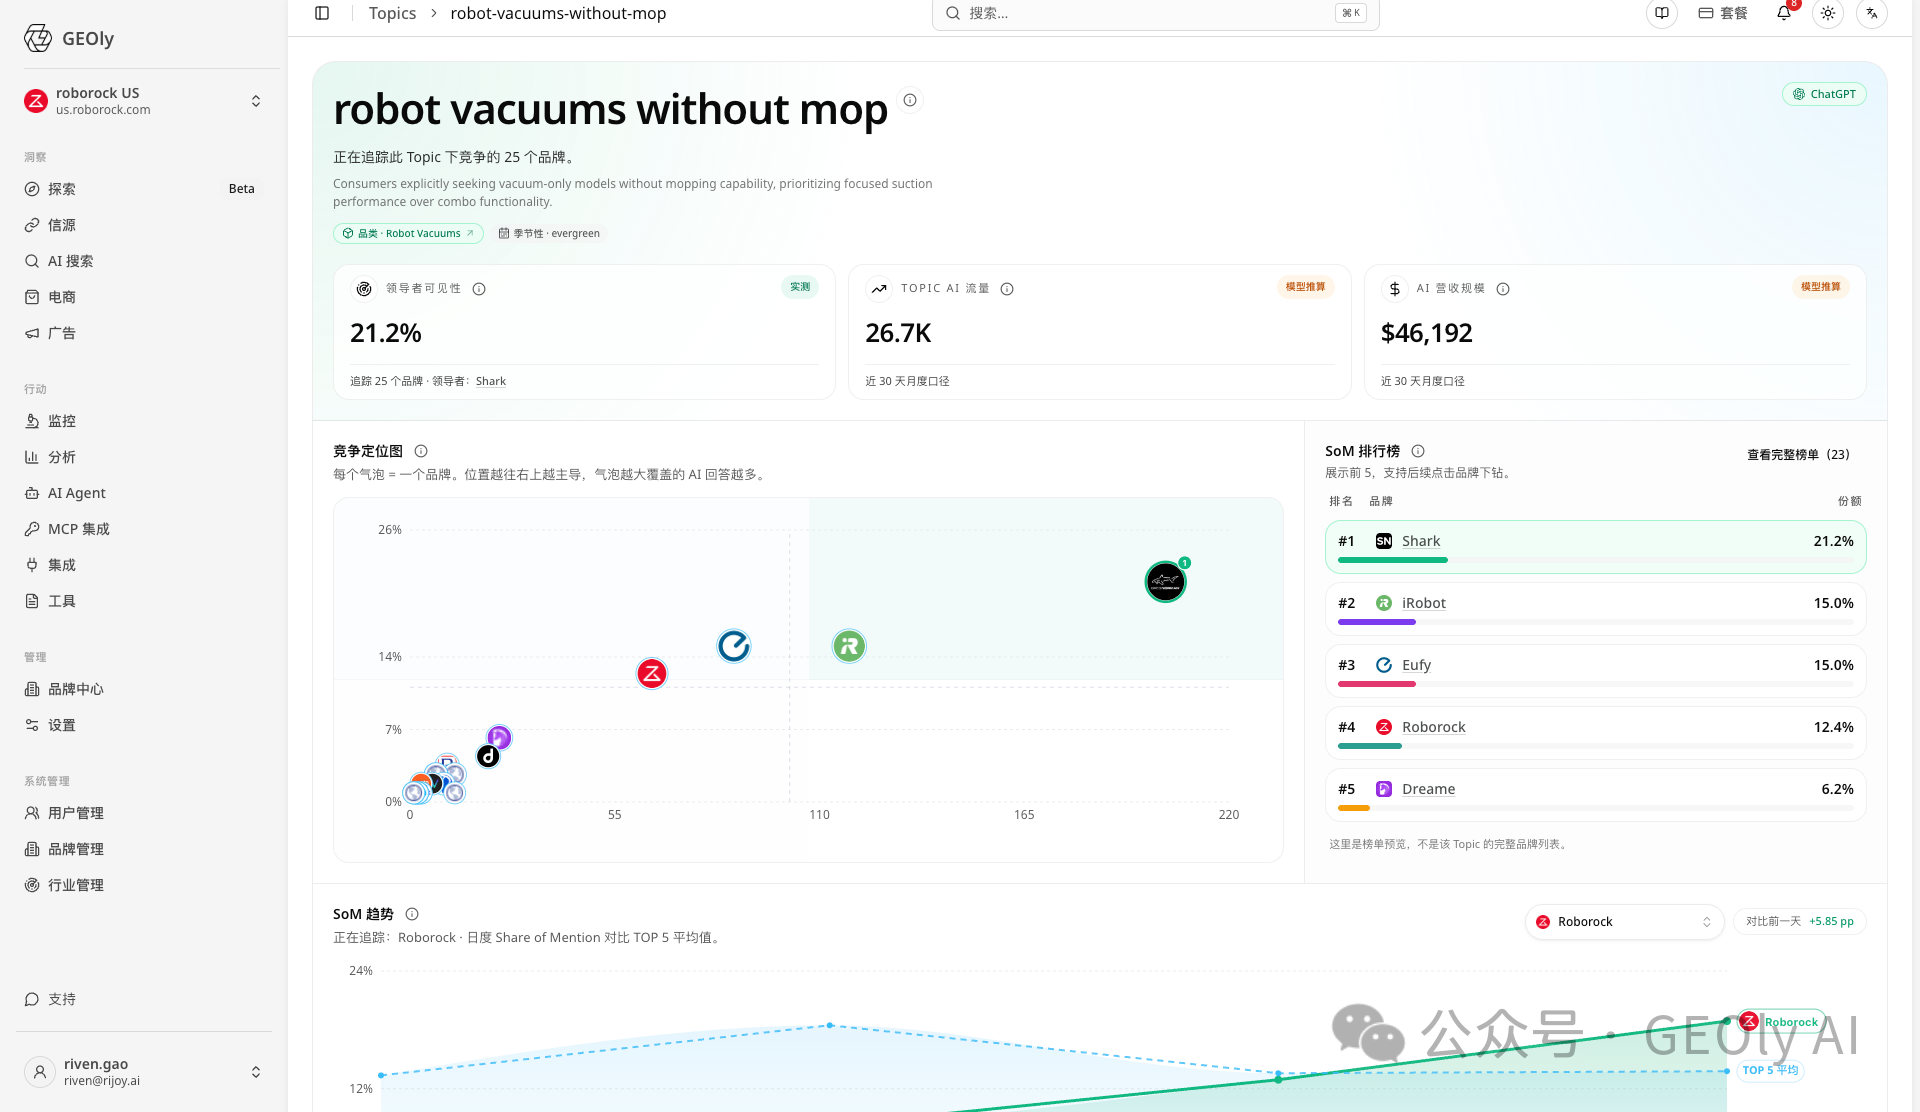Open 探索 in the sidebar
The width and height of the screenshot is (1920, 1112).
[x=144, y=189]
